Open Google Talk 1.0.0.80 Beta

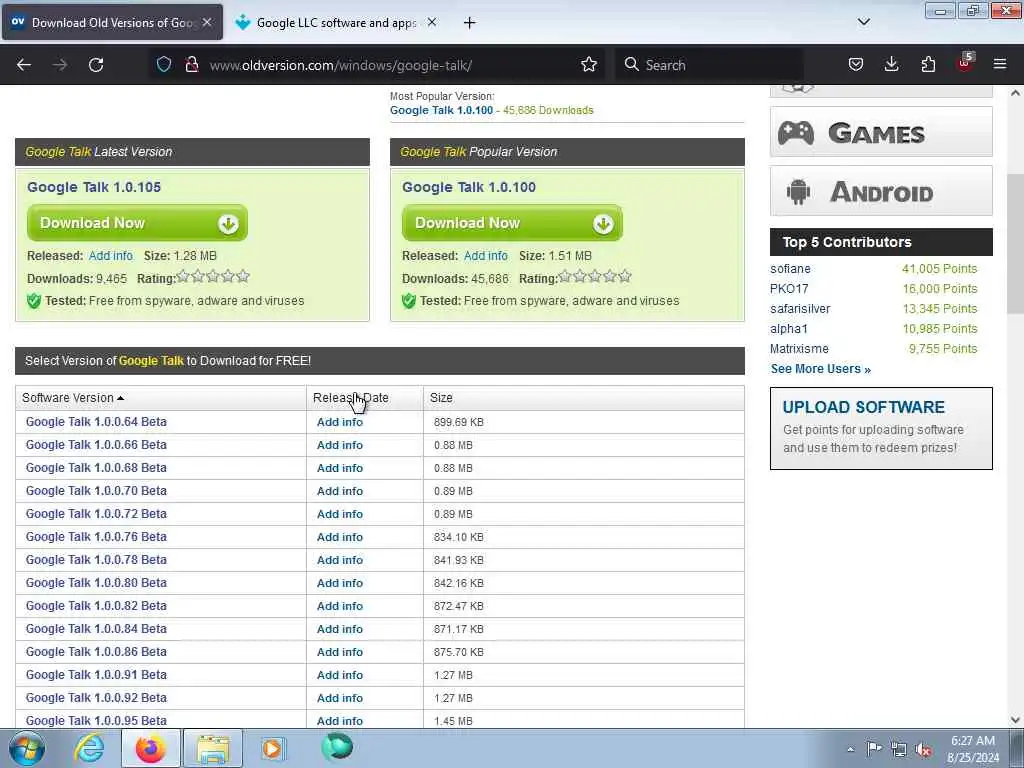click(96, 583)
